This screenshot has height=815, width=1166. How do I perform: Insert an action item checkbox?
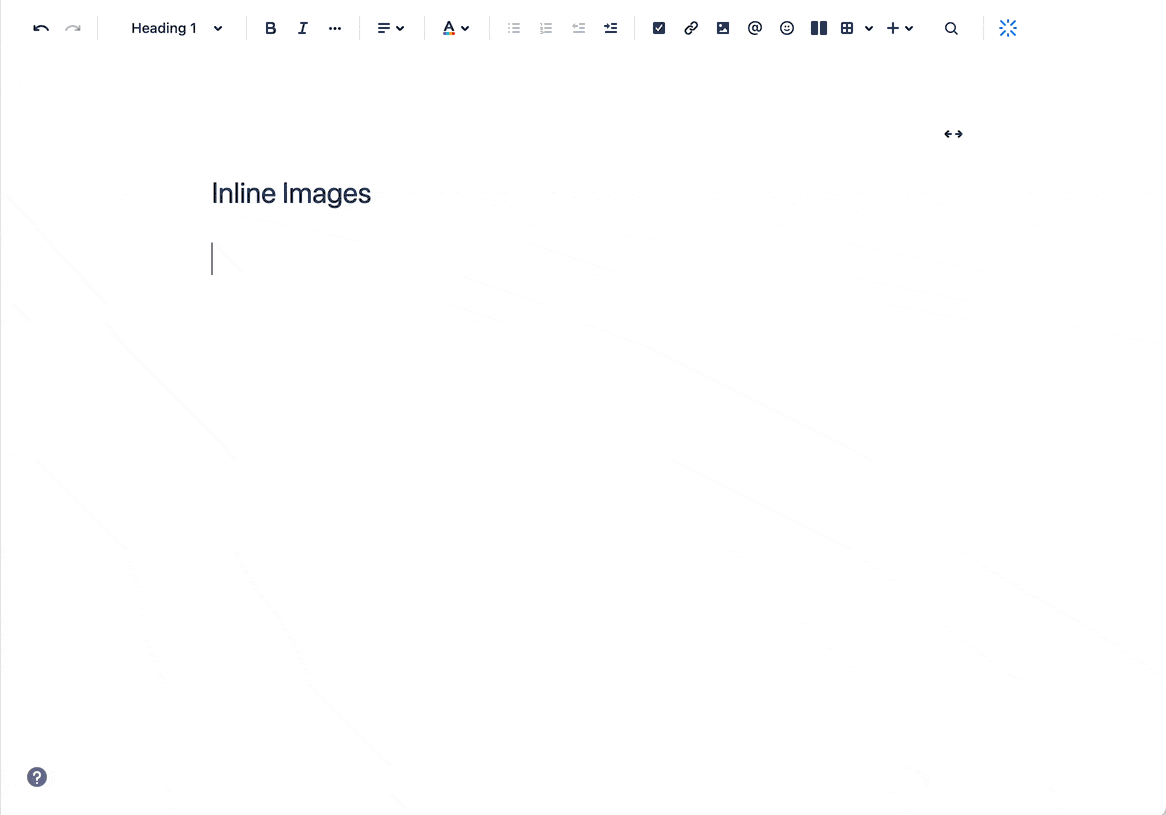(659, 28)
